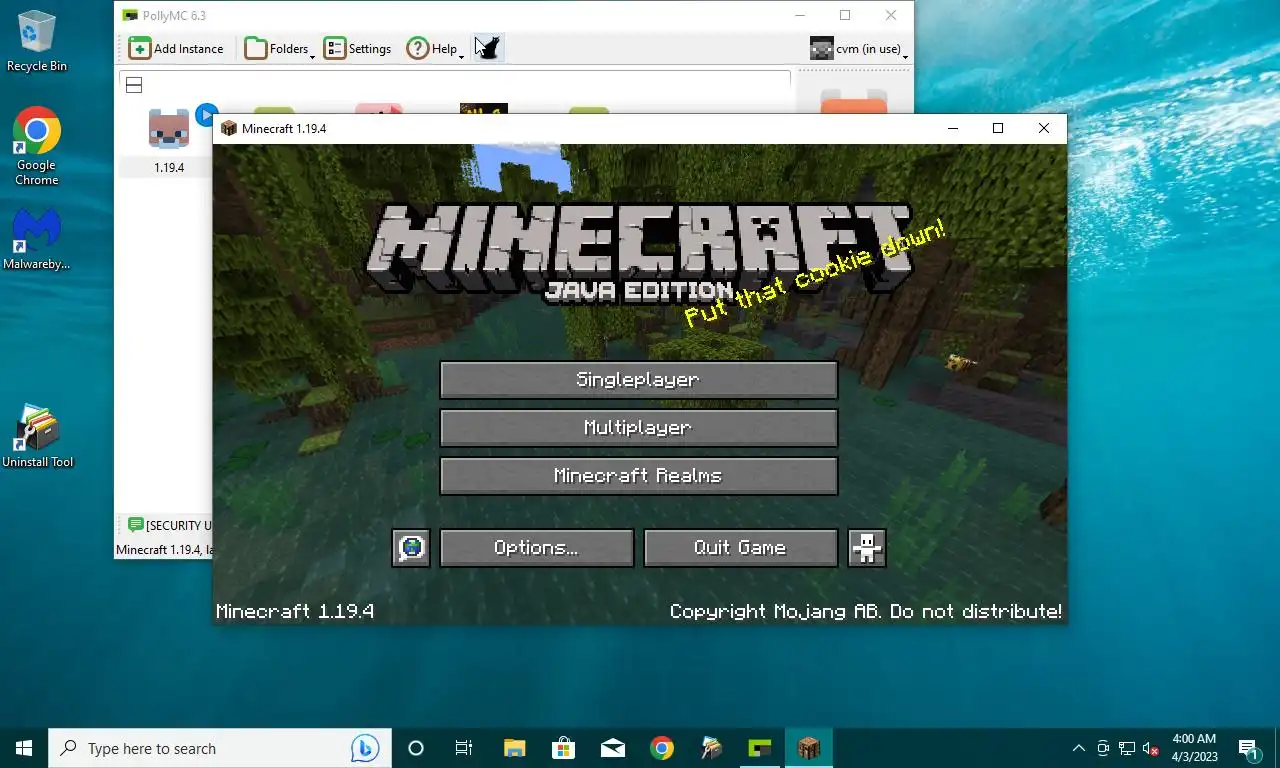Click the orange icon in PollyMC side panel
1280x768 pixels.
(x=854, y=103)
